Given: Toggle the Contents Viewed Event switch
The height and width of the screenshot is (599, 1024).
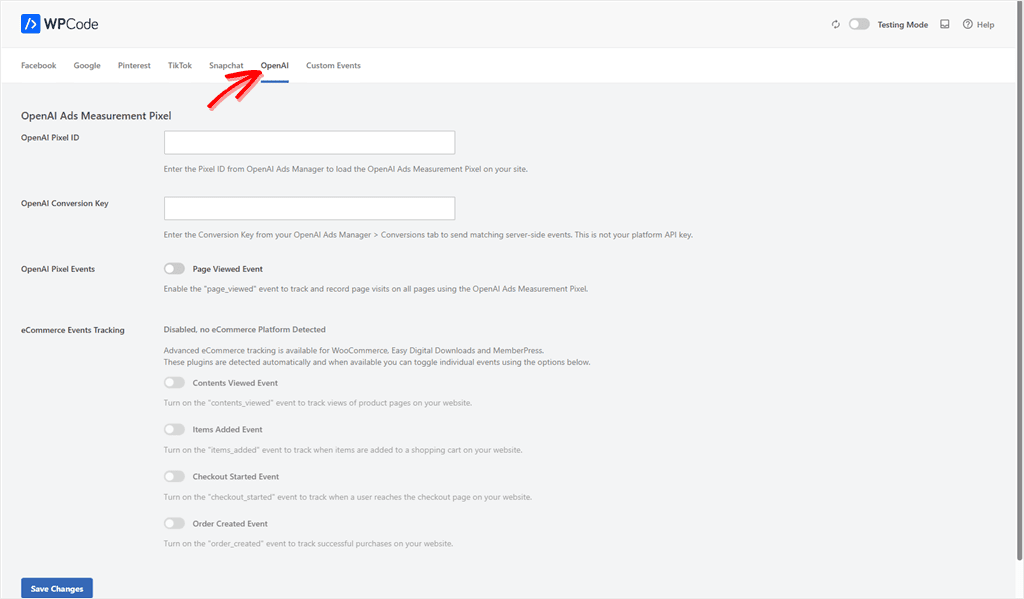Looking at the screenshot, I should (174, 383).
